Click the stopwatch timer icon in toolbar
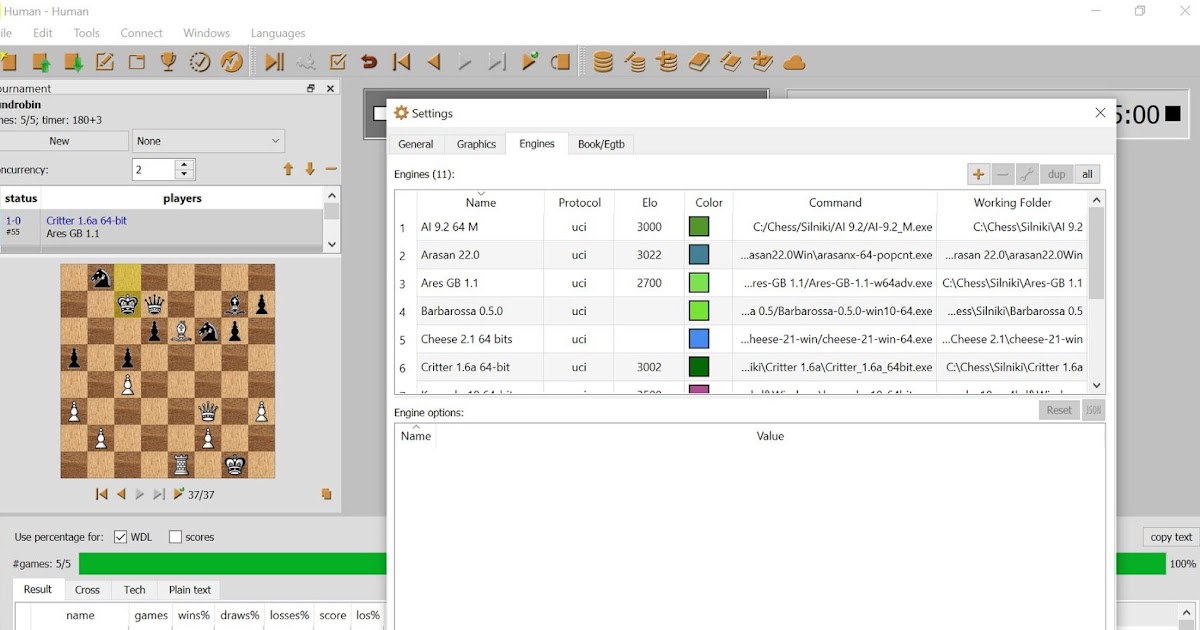The width and height of the screenshot is (1200, 630). tap(198, 61)
